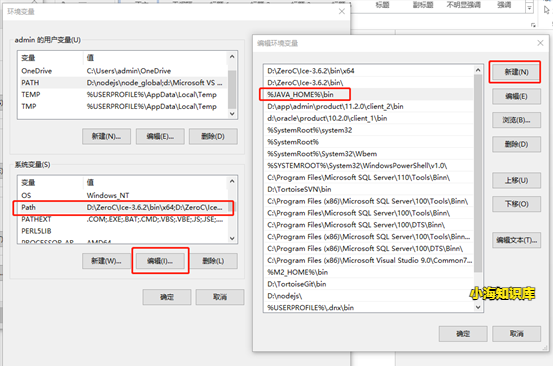Click 新建(N) in the path editor dialog
The height and width of the screenshot is (366, 553).
coord(516,72)
